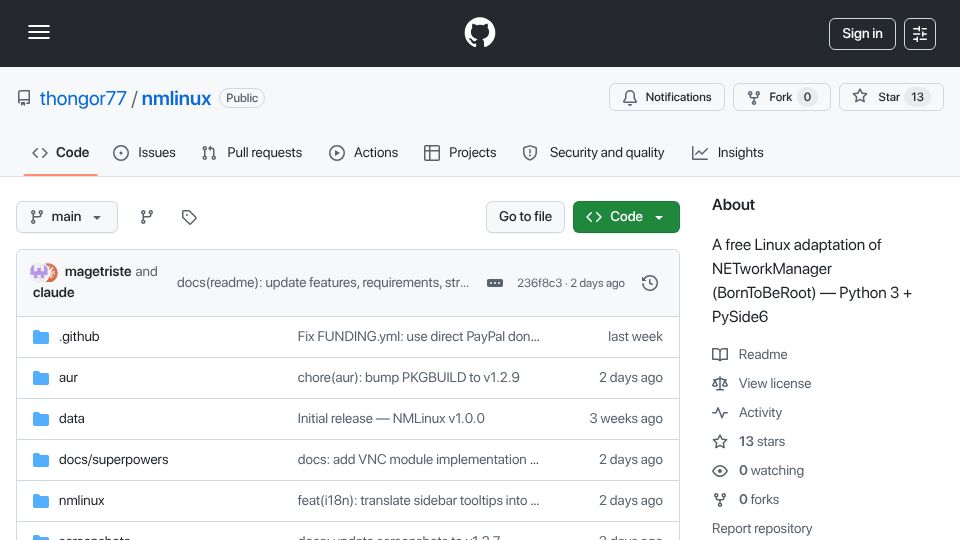Viewport: 960px width, 540px height.
Task: Click the Activity pulse icon
Action: point(720,413)
